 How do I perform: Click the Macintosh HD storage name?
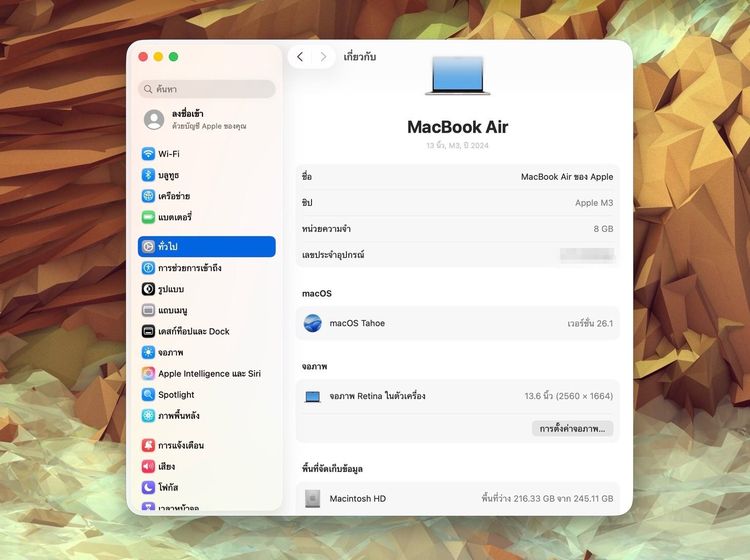click(x=358, y=498)
